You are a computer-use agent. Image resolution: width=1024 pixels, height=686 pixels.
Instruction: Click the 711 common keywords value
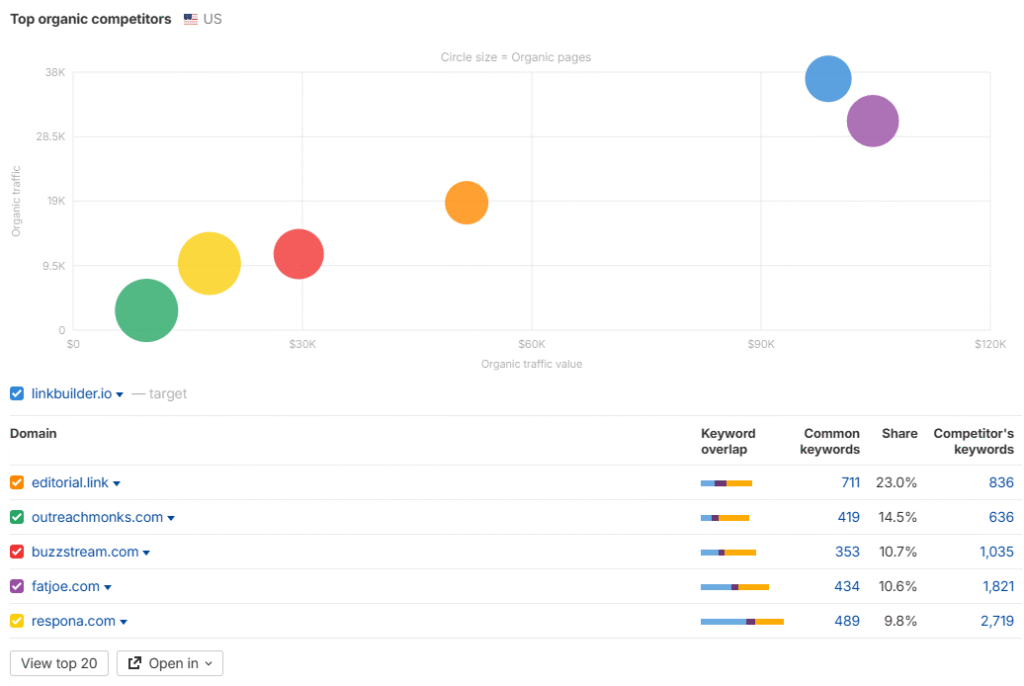point(849,483)
